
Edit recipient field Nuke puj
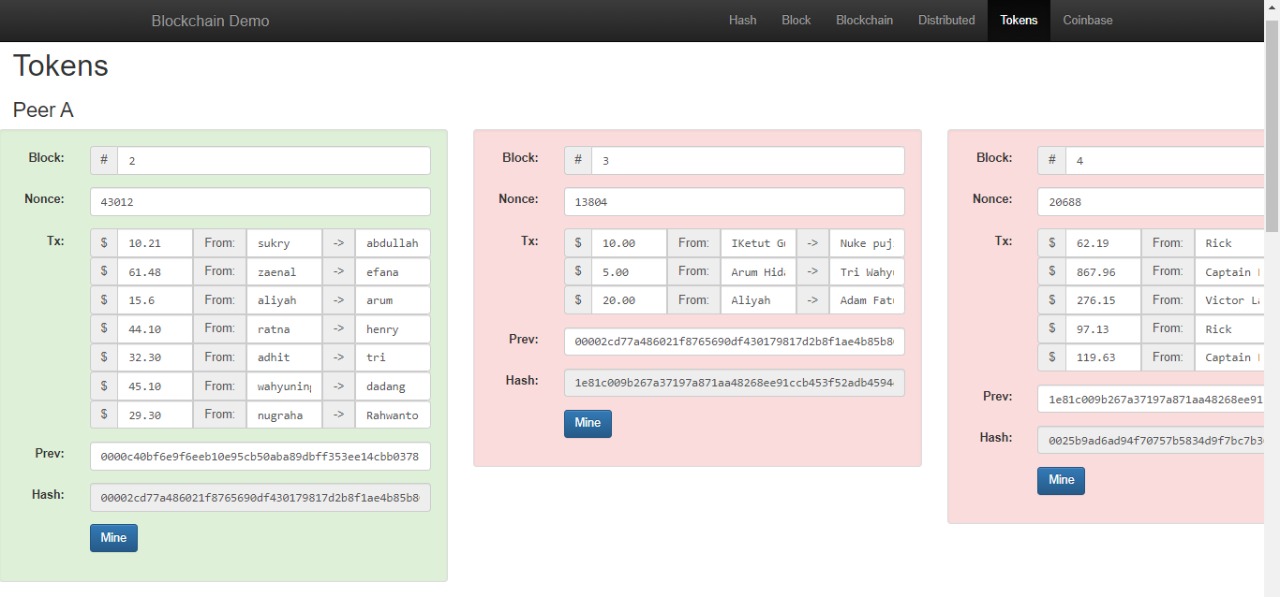click(867, 243)
